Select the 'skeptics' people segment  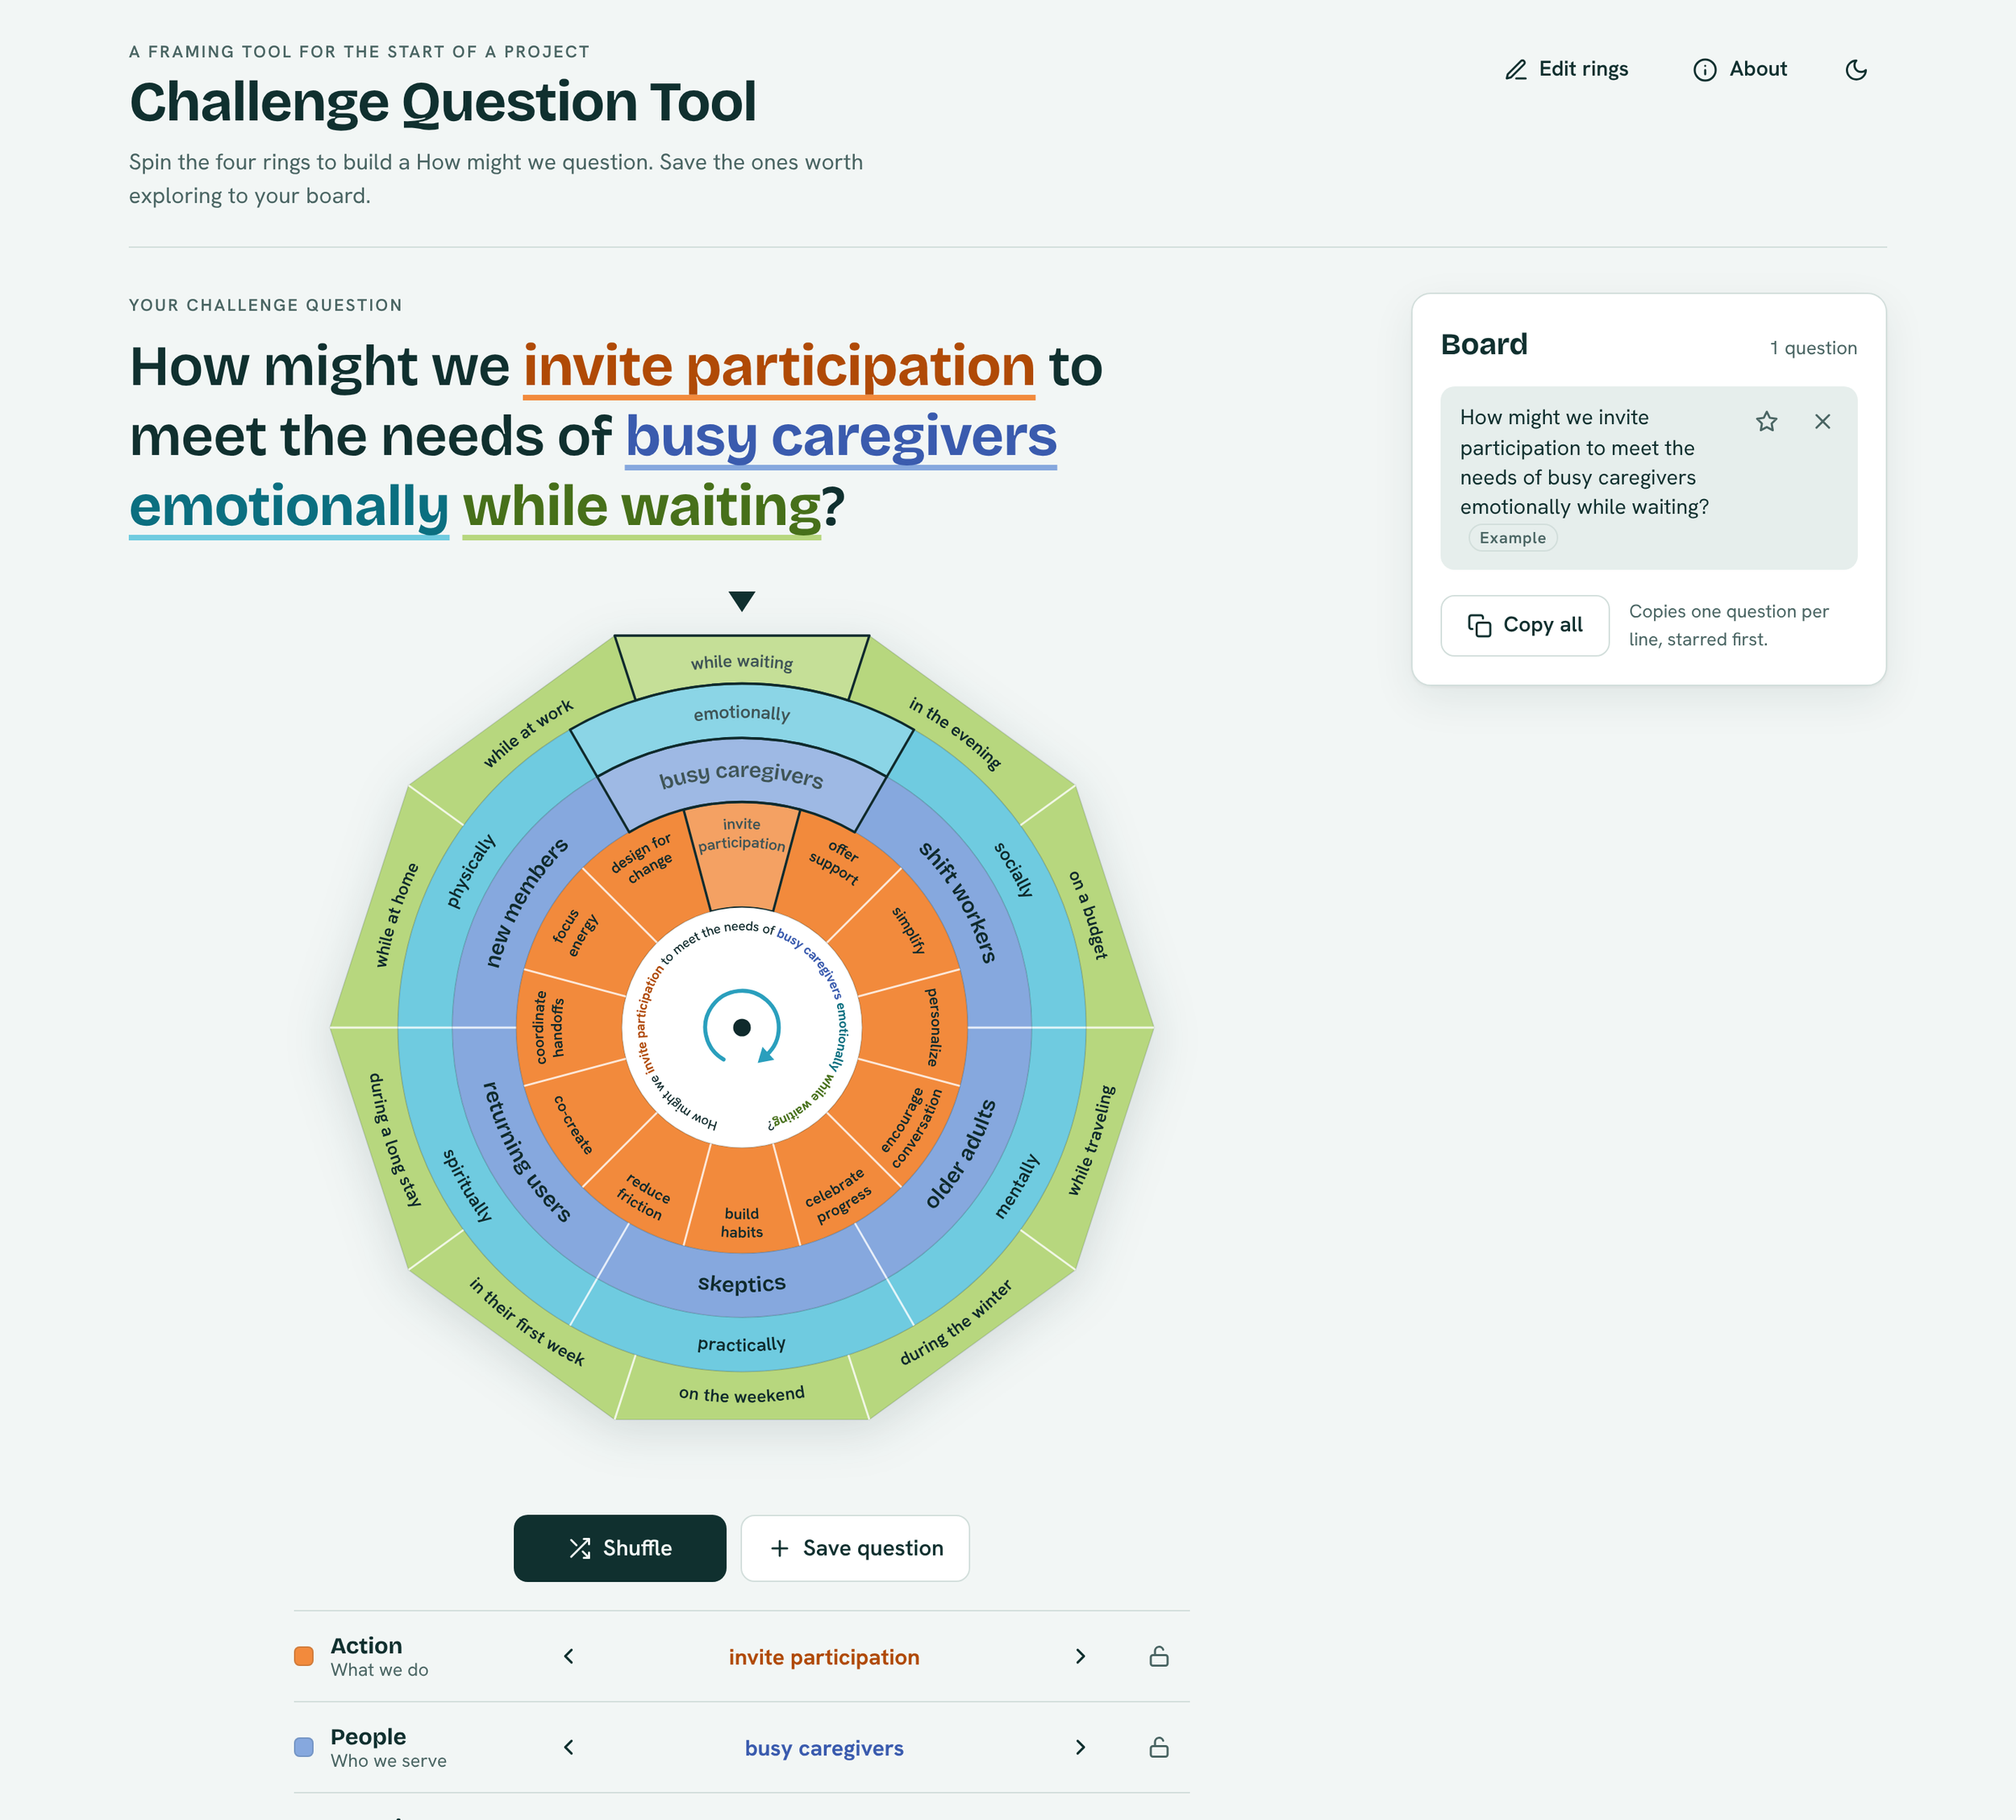pos(742,1284)
